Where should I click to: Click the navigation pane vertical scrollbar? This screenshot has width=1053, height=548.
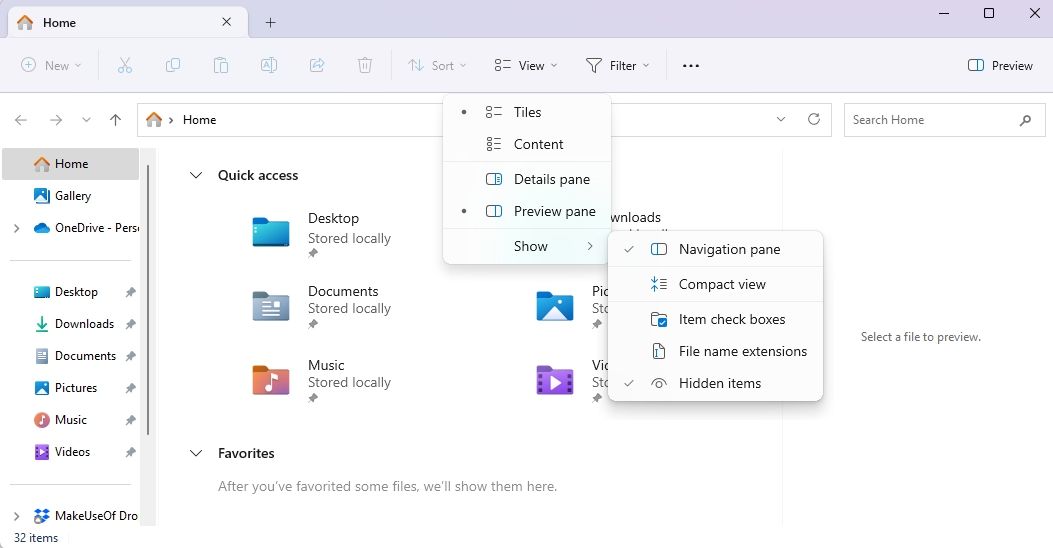148,300
